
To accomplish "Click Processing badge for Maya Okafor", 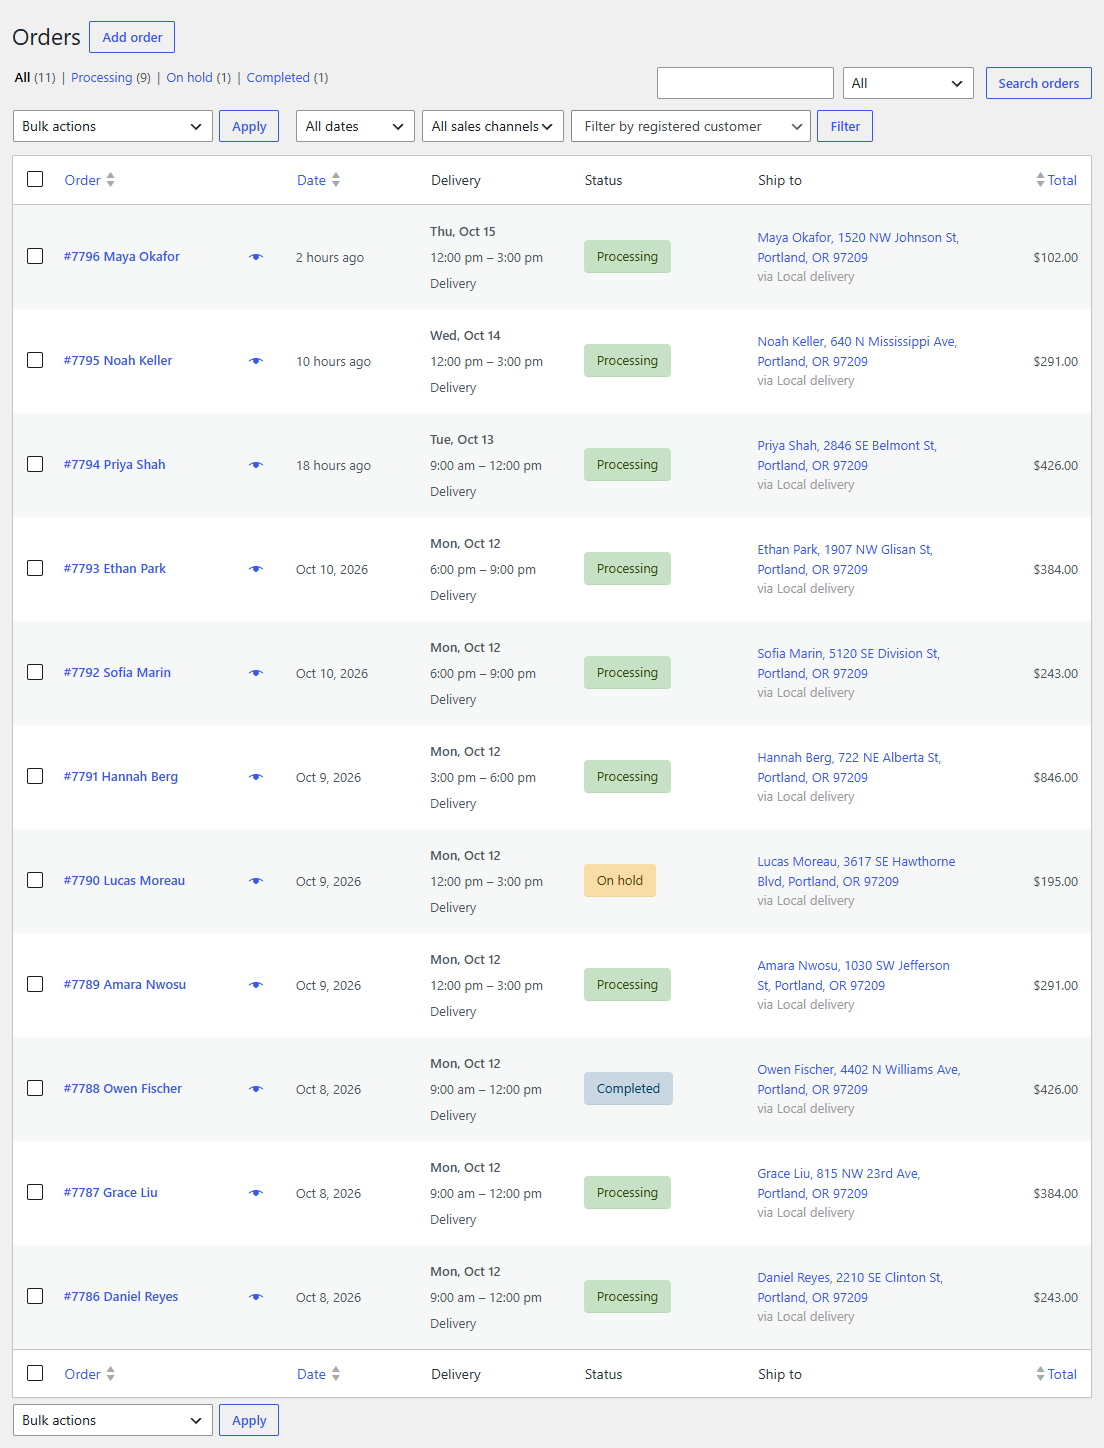I will (627, 257).
